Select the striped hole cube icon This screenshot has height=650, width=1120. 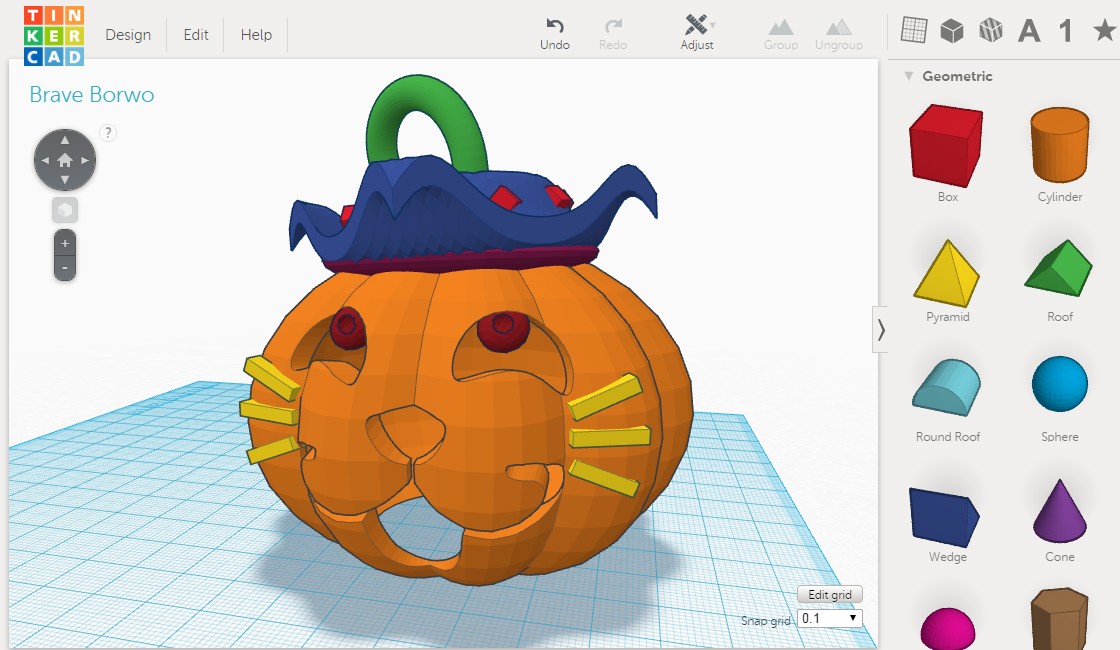coord(991,30)
